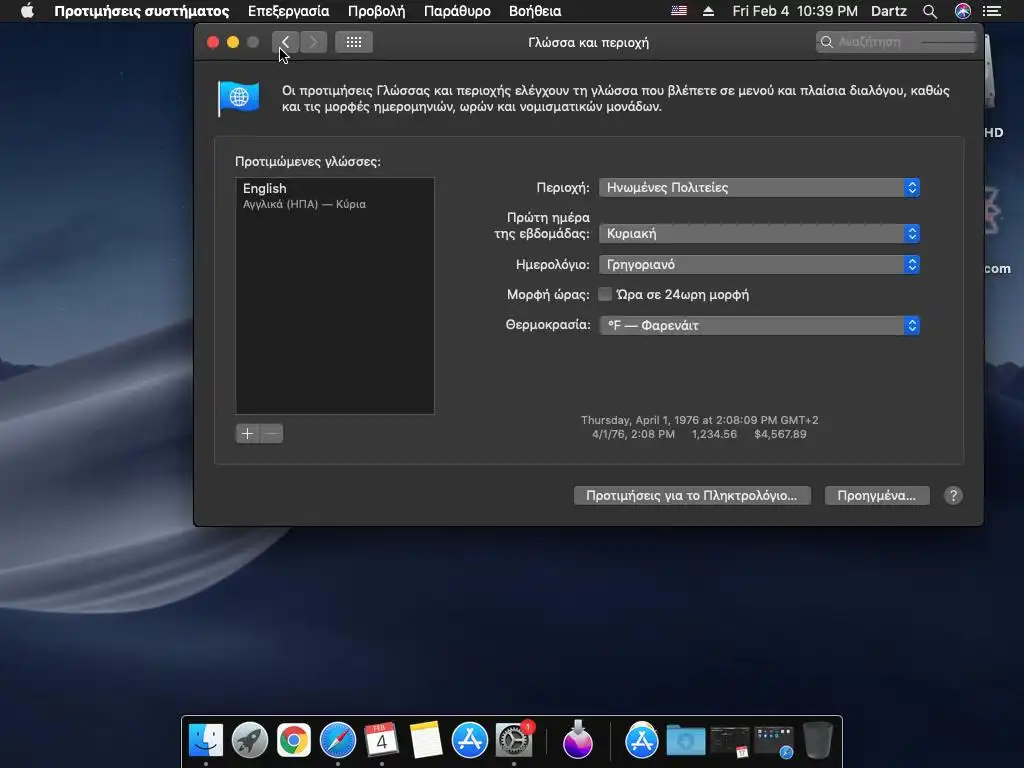
Task: Click the add language plus button
Action: [248, 434]
